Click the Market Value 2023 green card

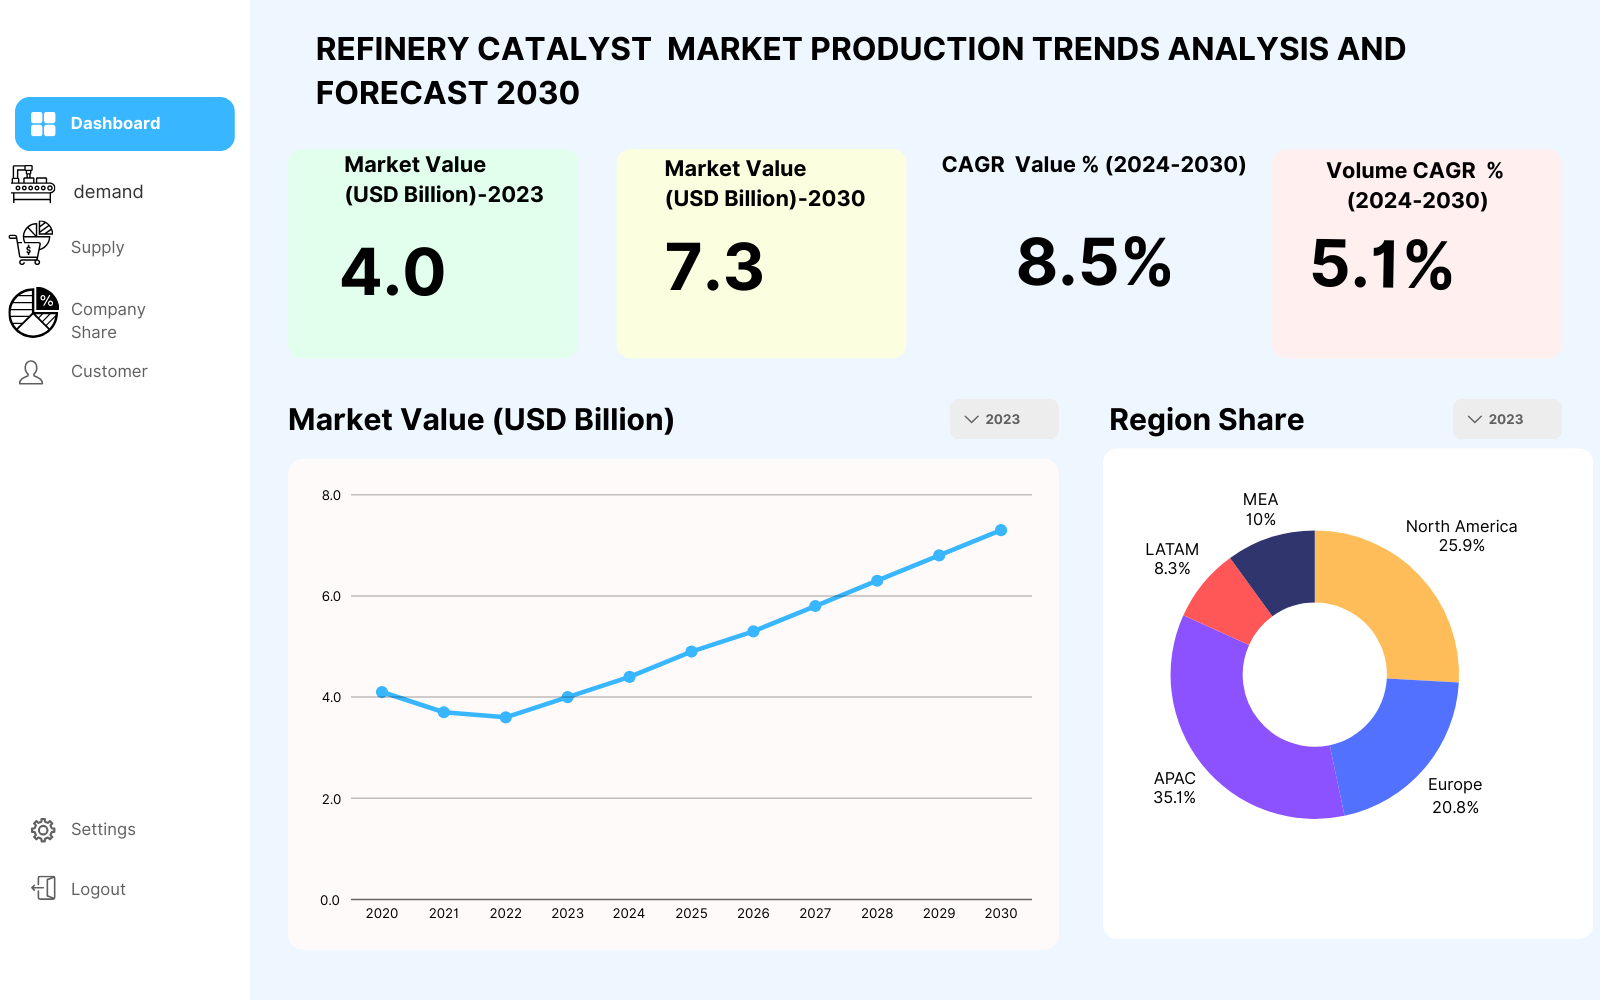(x=432, y=253)
